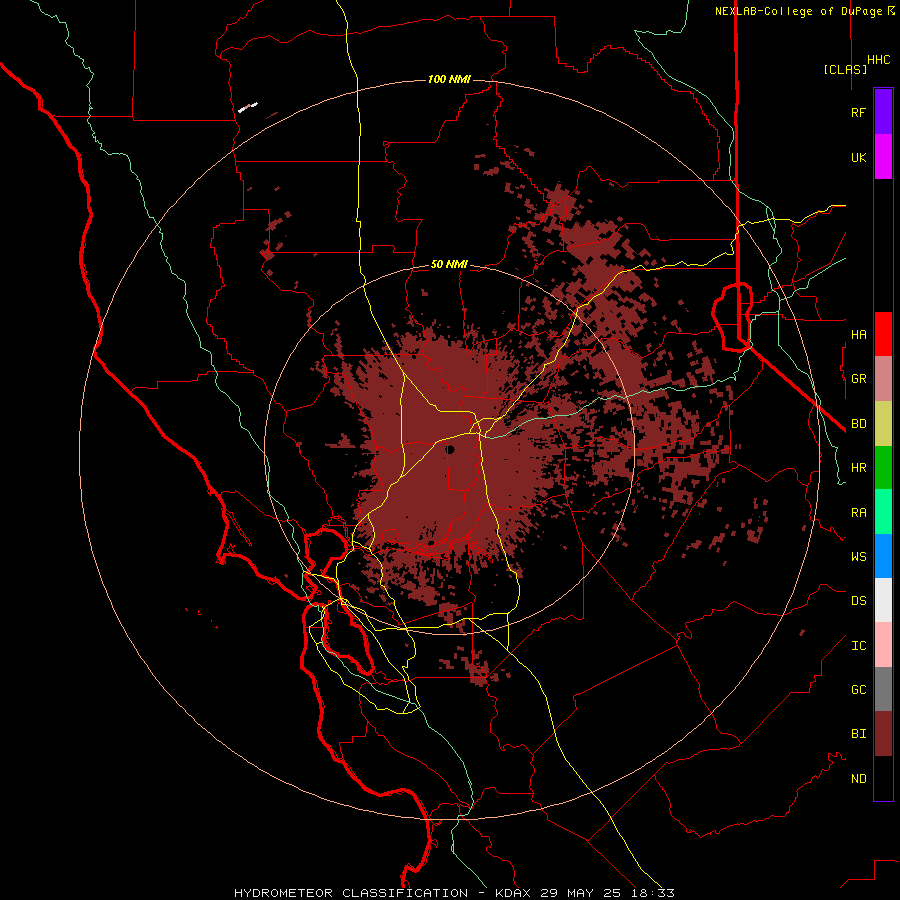Viewport: 900px width, 900px height.
Task: Click the HR green legend swatch
Action: pos(883,468)
